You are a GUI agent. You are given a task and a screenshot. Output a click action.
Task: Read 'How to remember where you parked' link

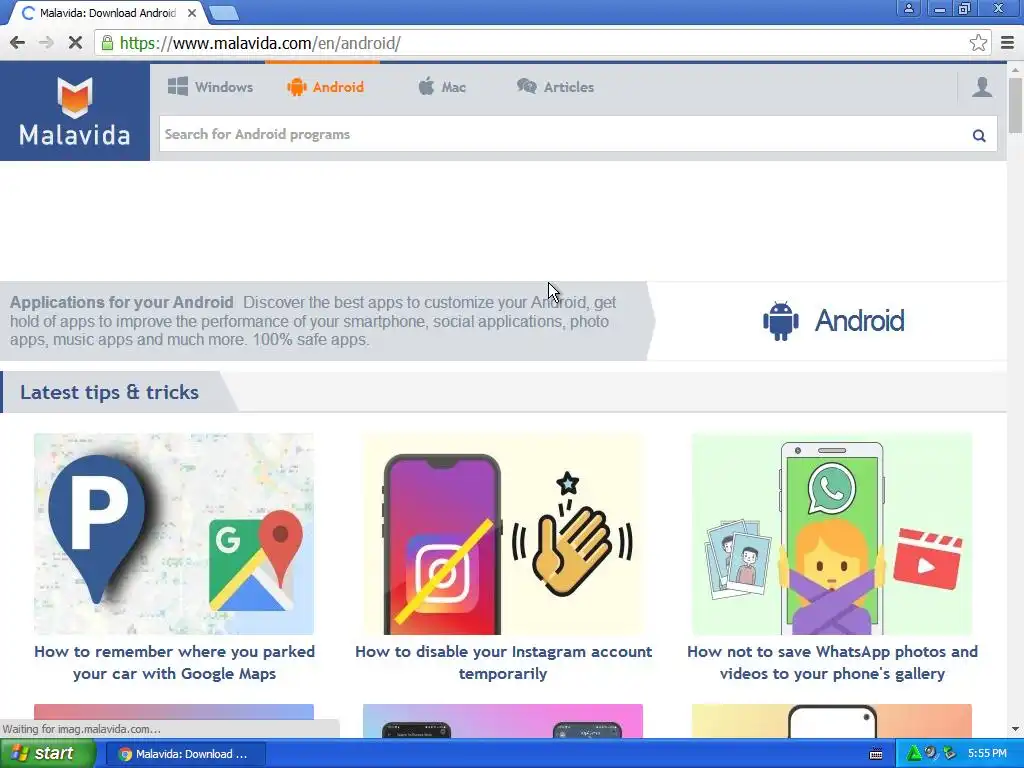(174, 662)
